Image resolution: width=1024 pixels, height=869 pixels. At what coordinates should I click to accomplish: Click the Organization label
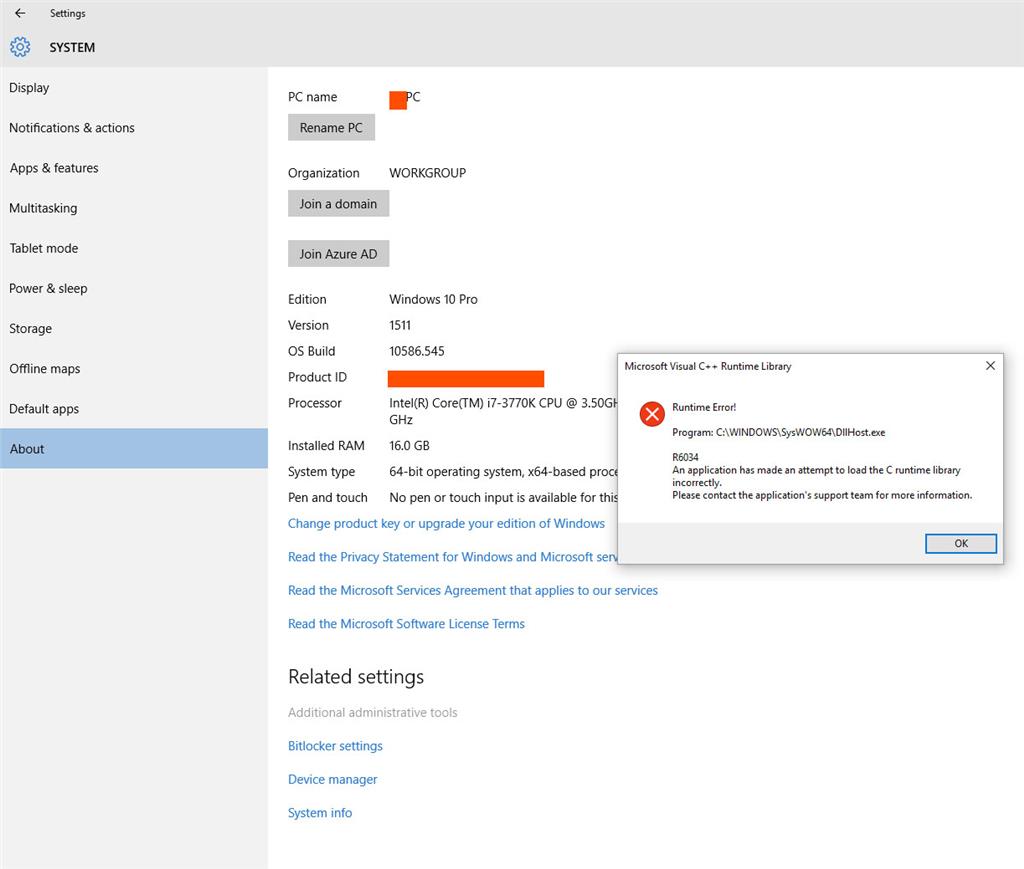tap(324, 173)
